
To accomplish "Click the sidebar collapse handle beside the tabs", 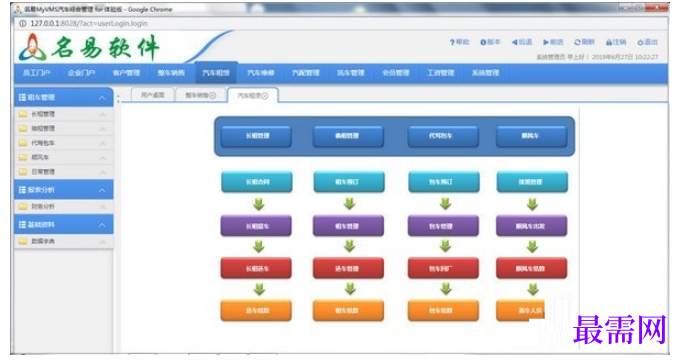I will (118, 99).
